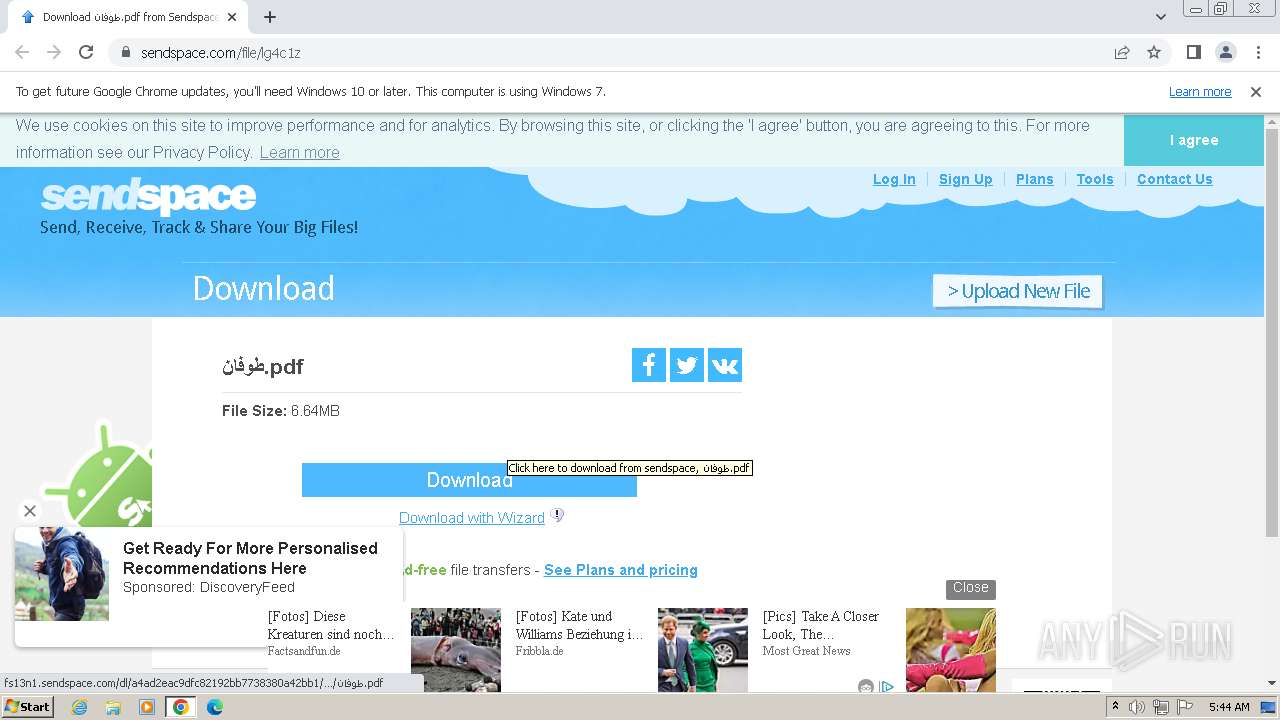View site information lock icon
This screenshot has width=1280, height=720.
pos(126,52)
